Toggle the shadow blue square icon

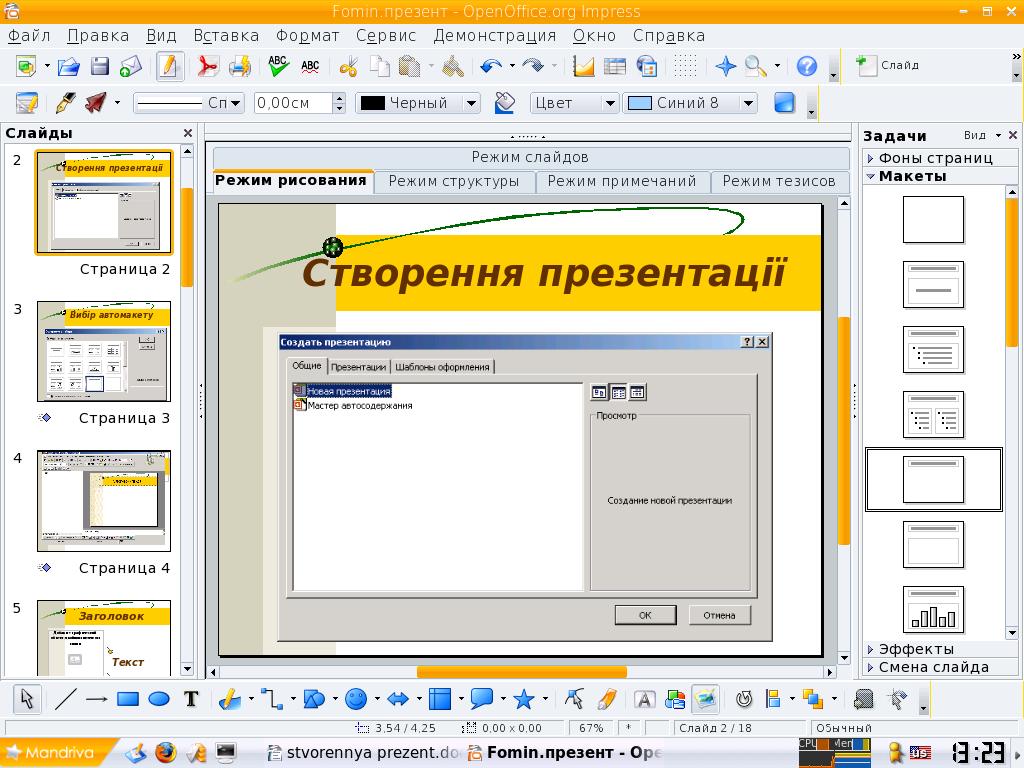pos(784,103)
